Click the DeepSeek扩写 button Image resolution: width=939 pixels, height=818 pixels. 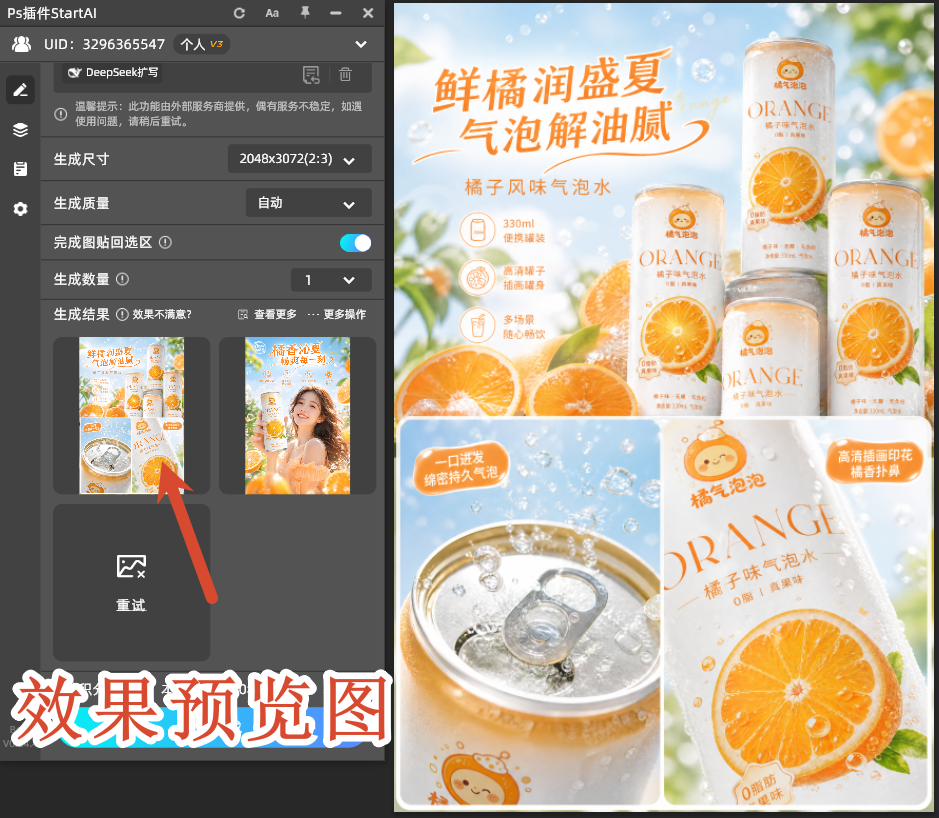(113, 72)
